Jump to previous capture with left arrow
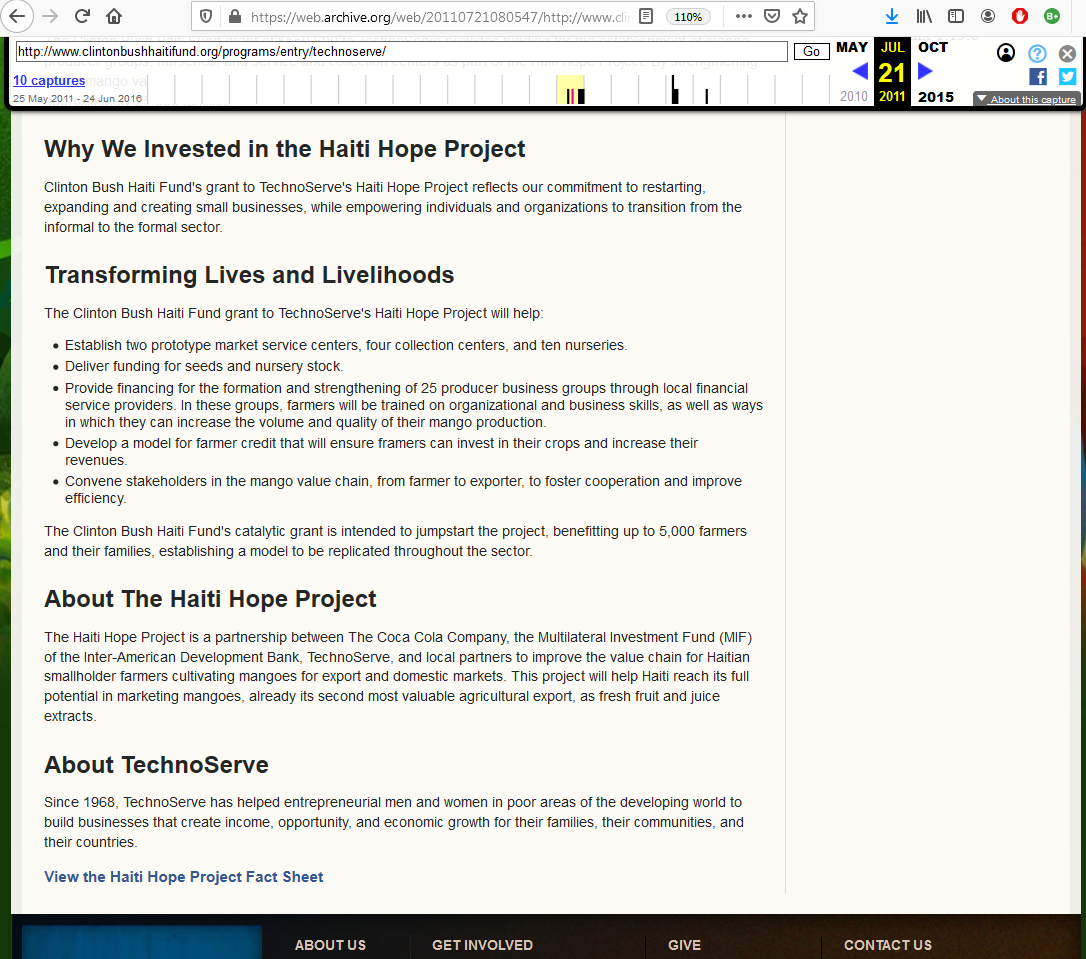 tap(860, 71)
